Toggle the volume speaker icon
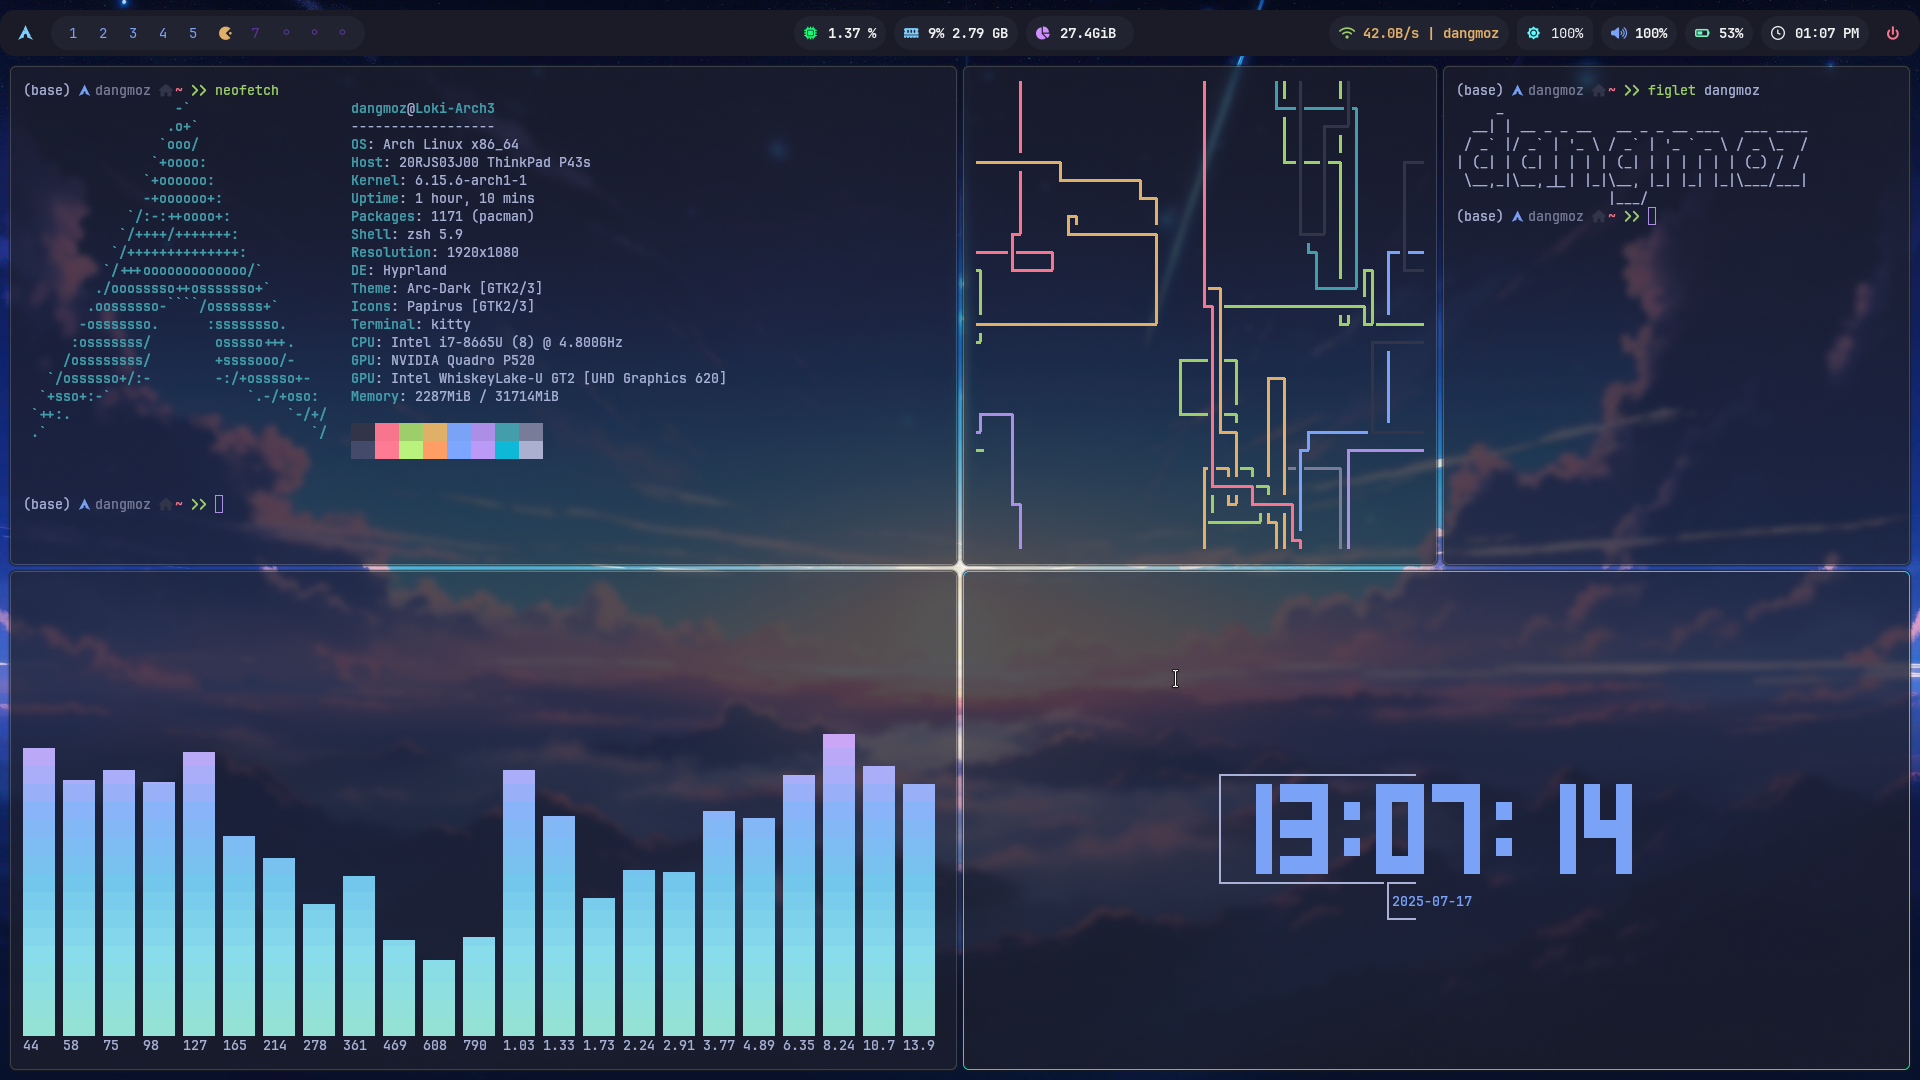Image resolution: width=1920 pixels, height=1080 pixels. [1618, 33]
